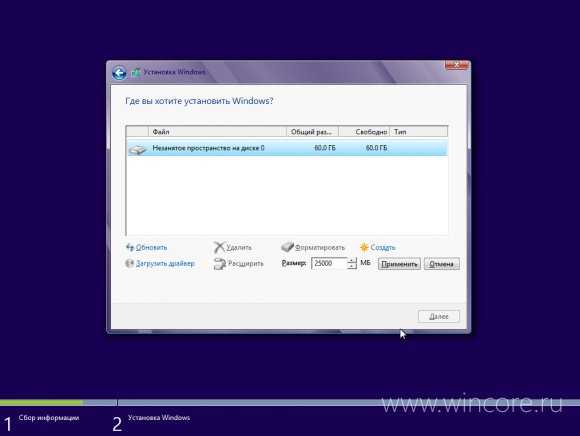Viewport: 580px width, 436px height.
Task: Click the blue back arrow button
Action: coord(119,73)
